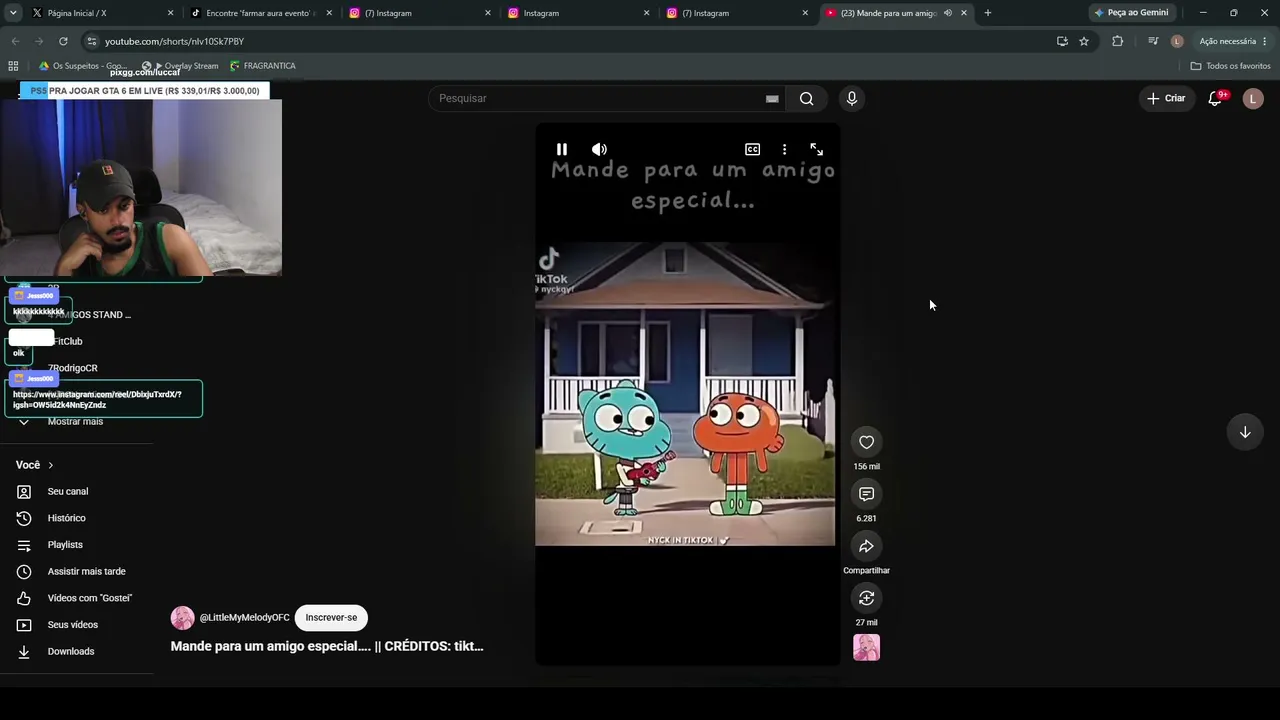The height and width of the screenshot is (720, 1280).
Task: Open the YouTube account avatar menu
Action: pyautogui.click(x=1253, y=98)
